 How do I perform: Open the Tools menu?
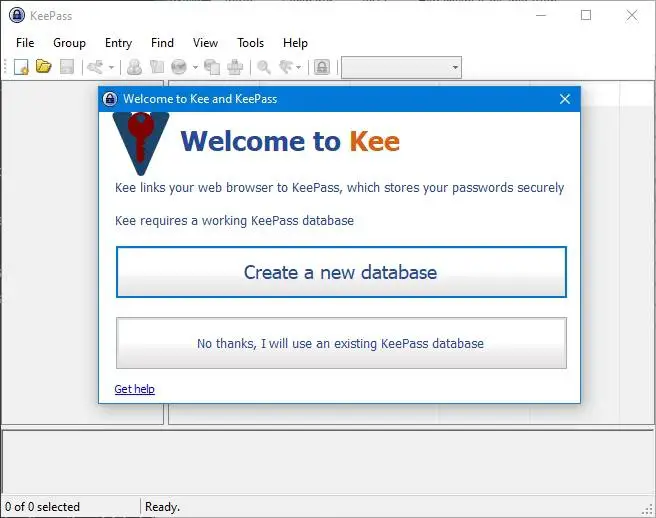click(251, 43)
